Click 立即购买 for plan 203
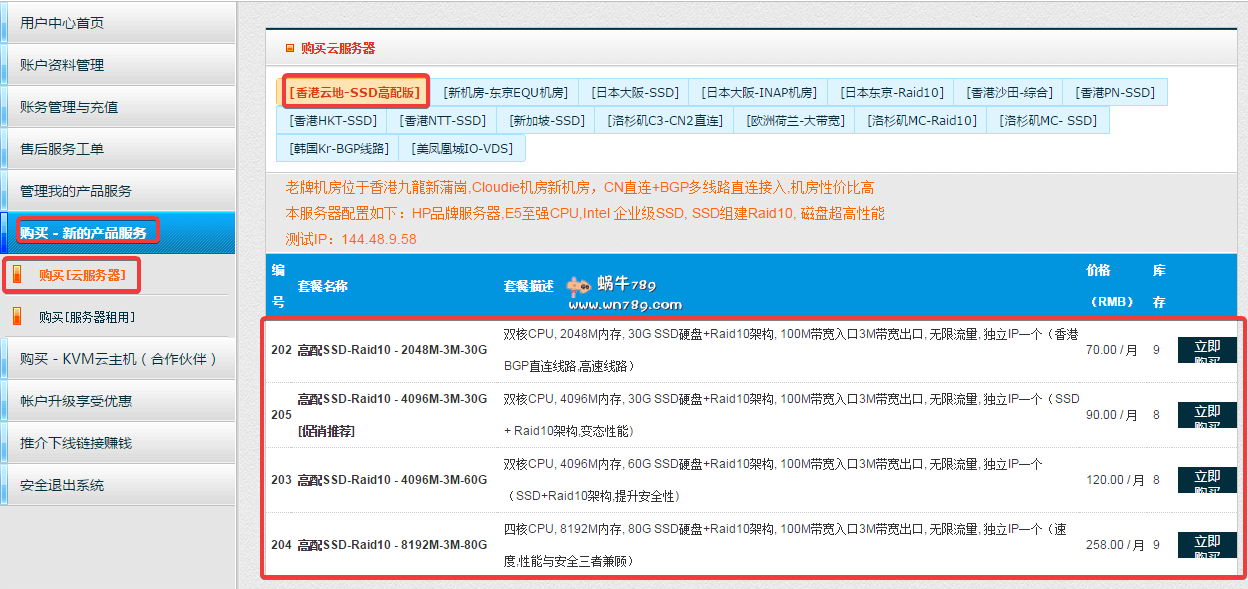Image resolution: width=1248 pixels, height=589 pixels. click(1207, 480)
